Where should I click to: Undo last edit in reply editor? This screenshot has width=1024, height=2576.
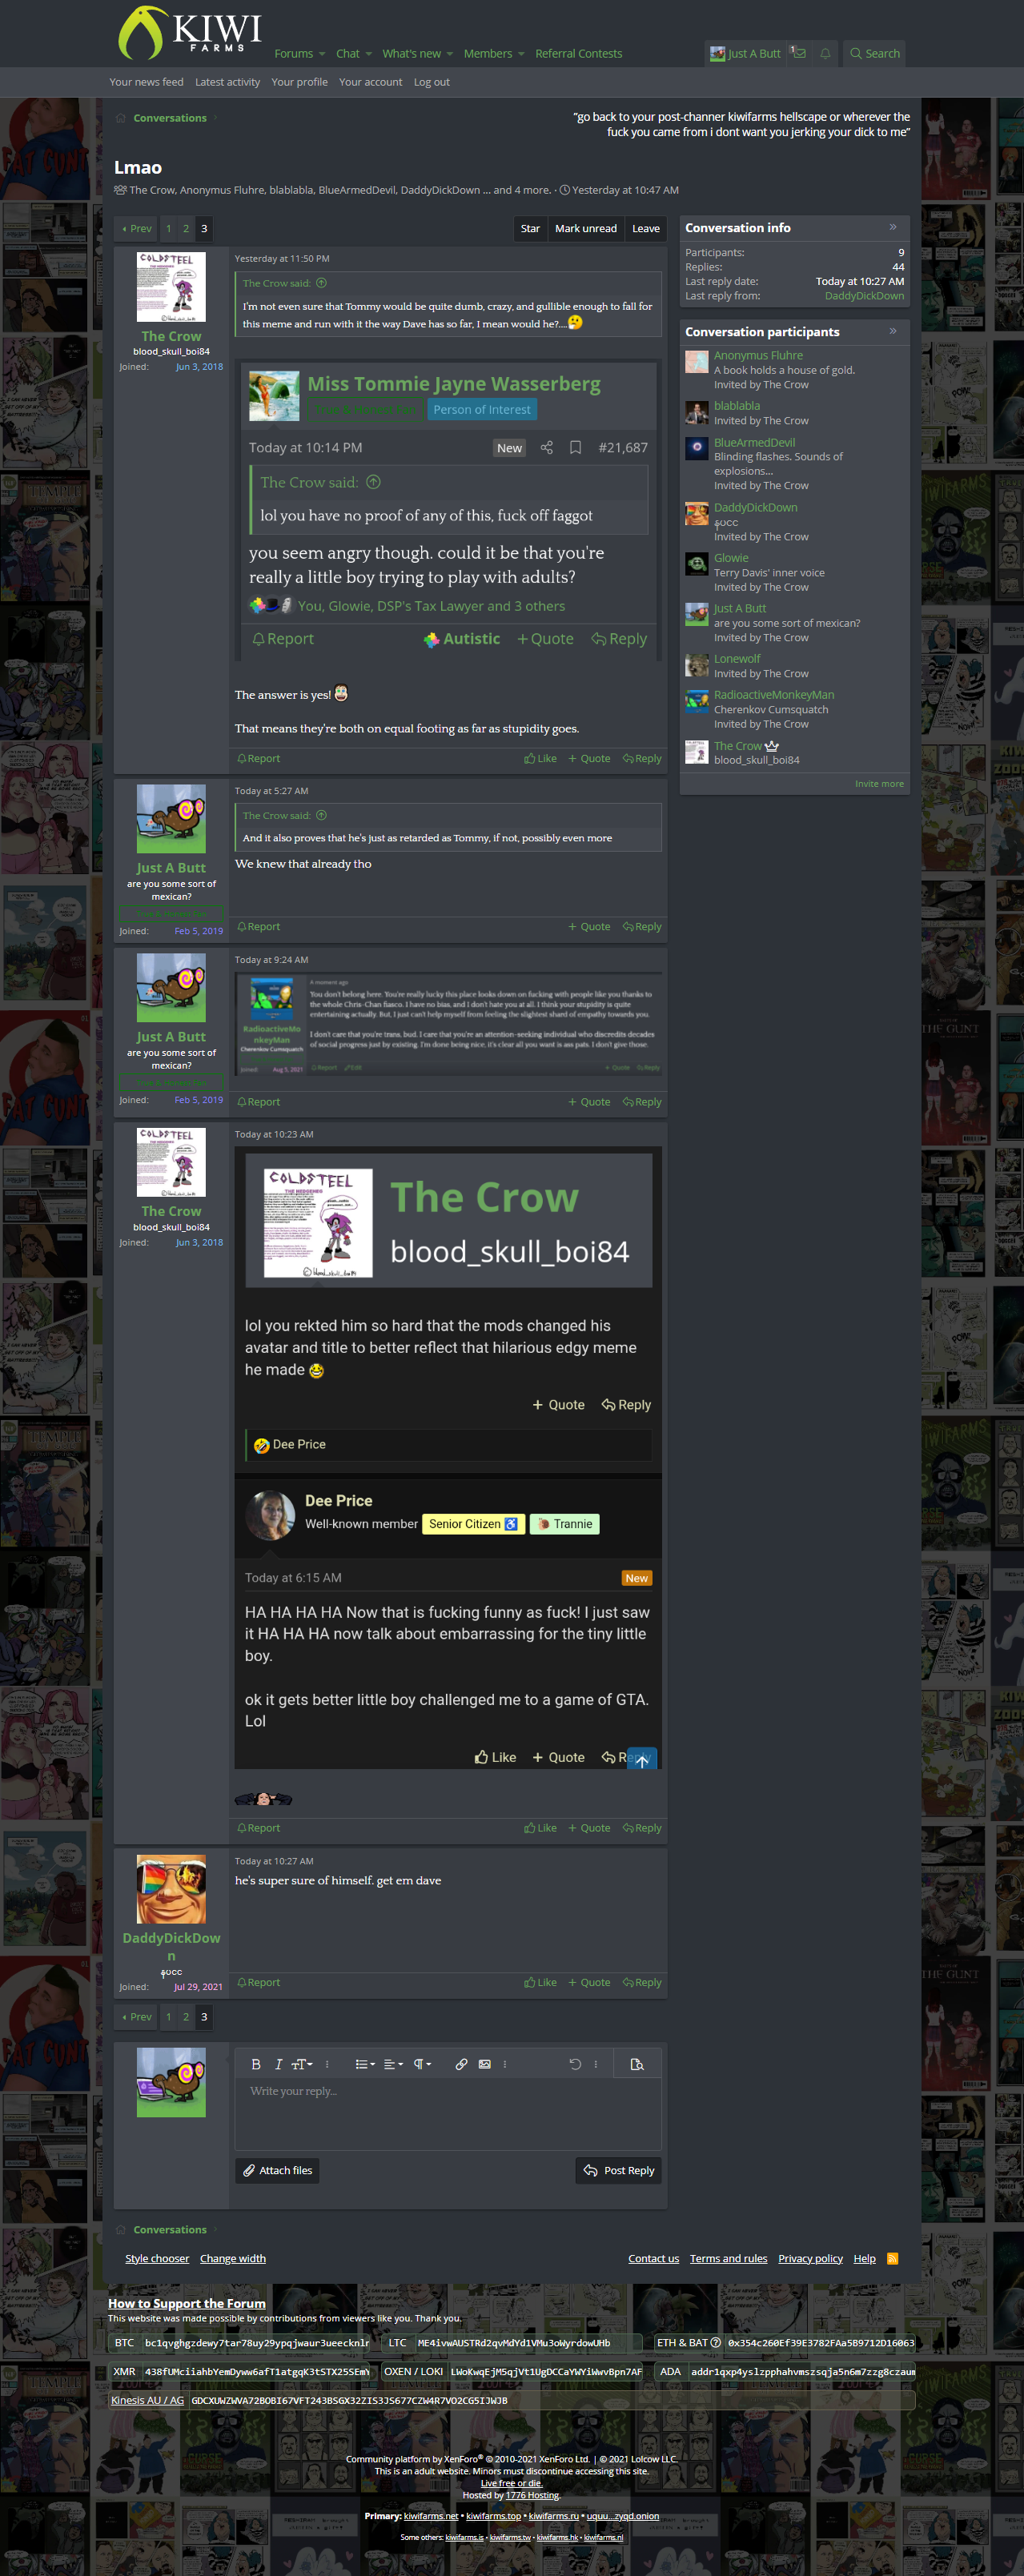point(575,2064)
